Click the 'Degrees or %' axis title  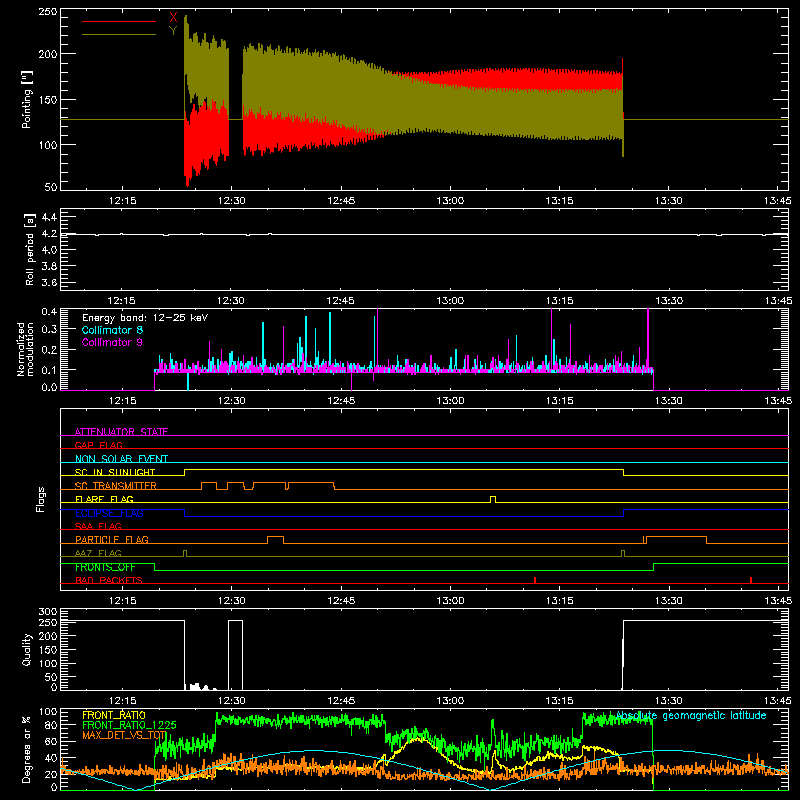click(x=27, y=749)
